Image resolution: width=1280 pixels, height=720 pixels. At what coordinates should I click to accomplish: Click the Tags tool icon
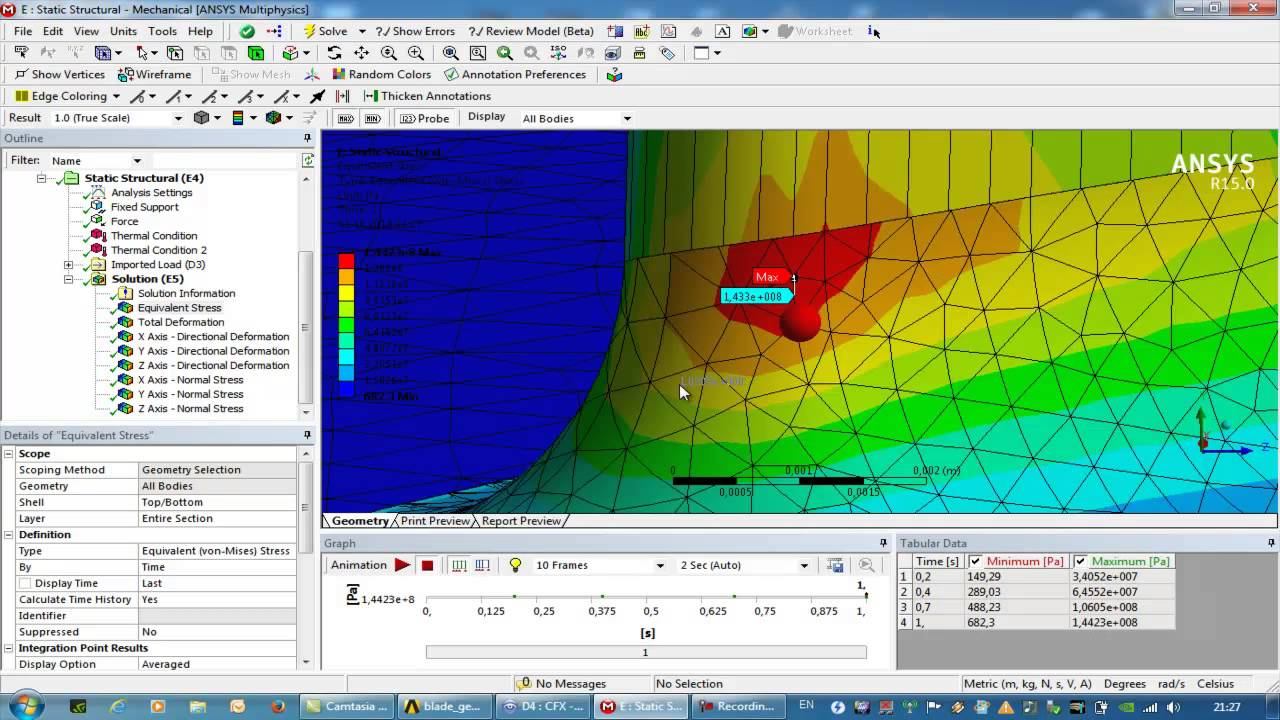pyautogui.click(x=667, y=53)
